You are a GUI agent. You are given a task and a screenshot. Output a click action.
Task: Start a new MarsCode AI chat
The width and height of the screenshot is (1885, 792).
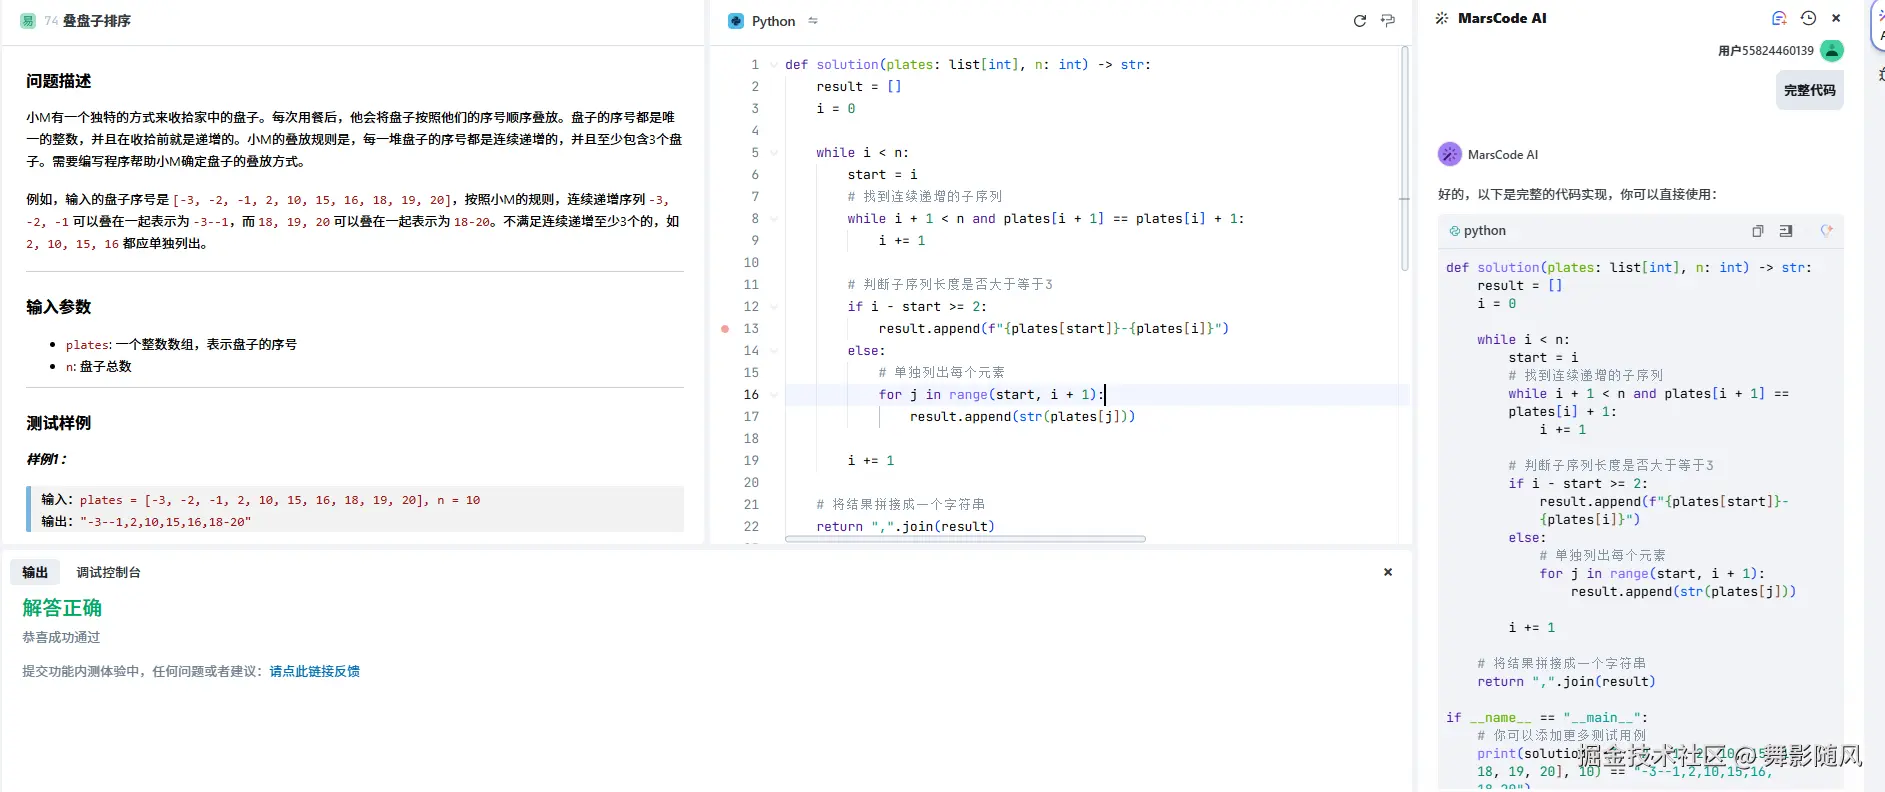click(x=1779, y=18)
